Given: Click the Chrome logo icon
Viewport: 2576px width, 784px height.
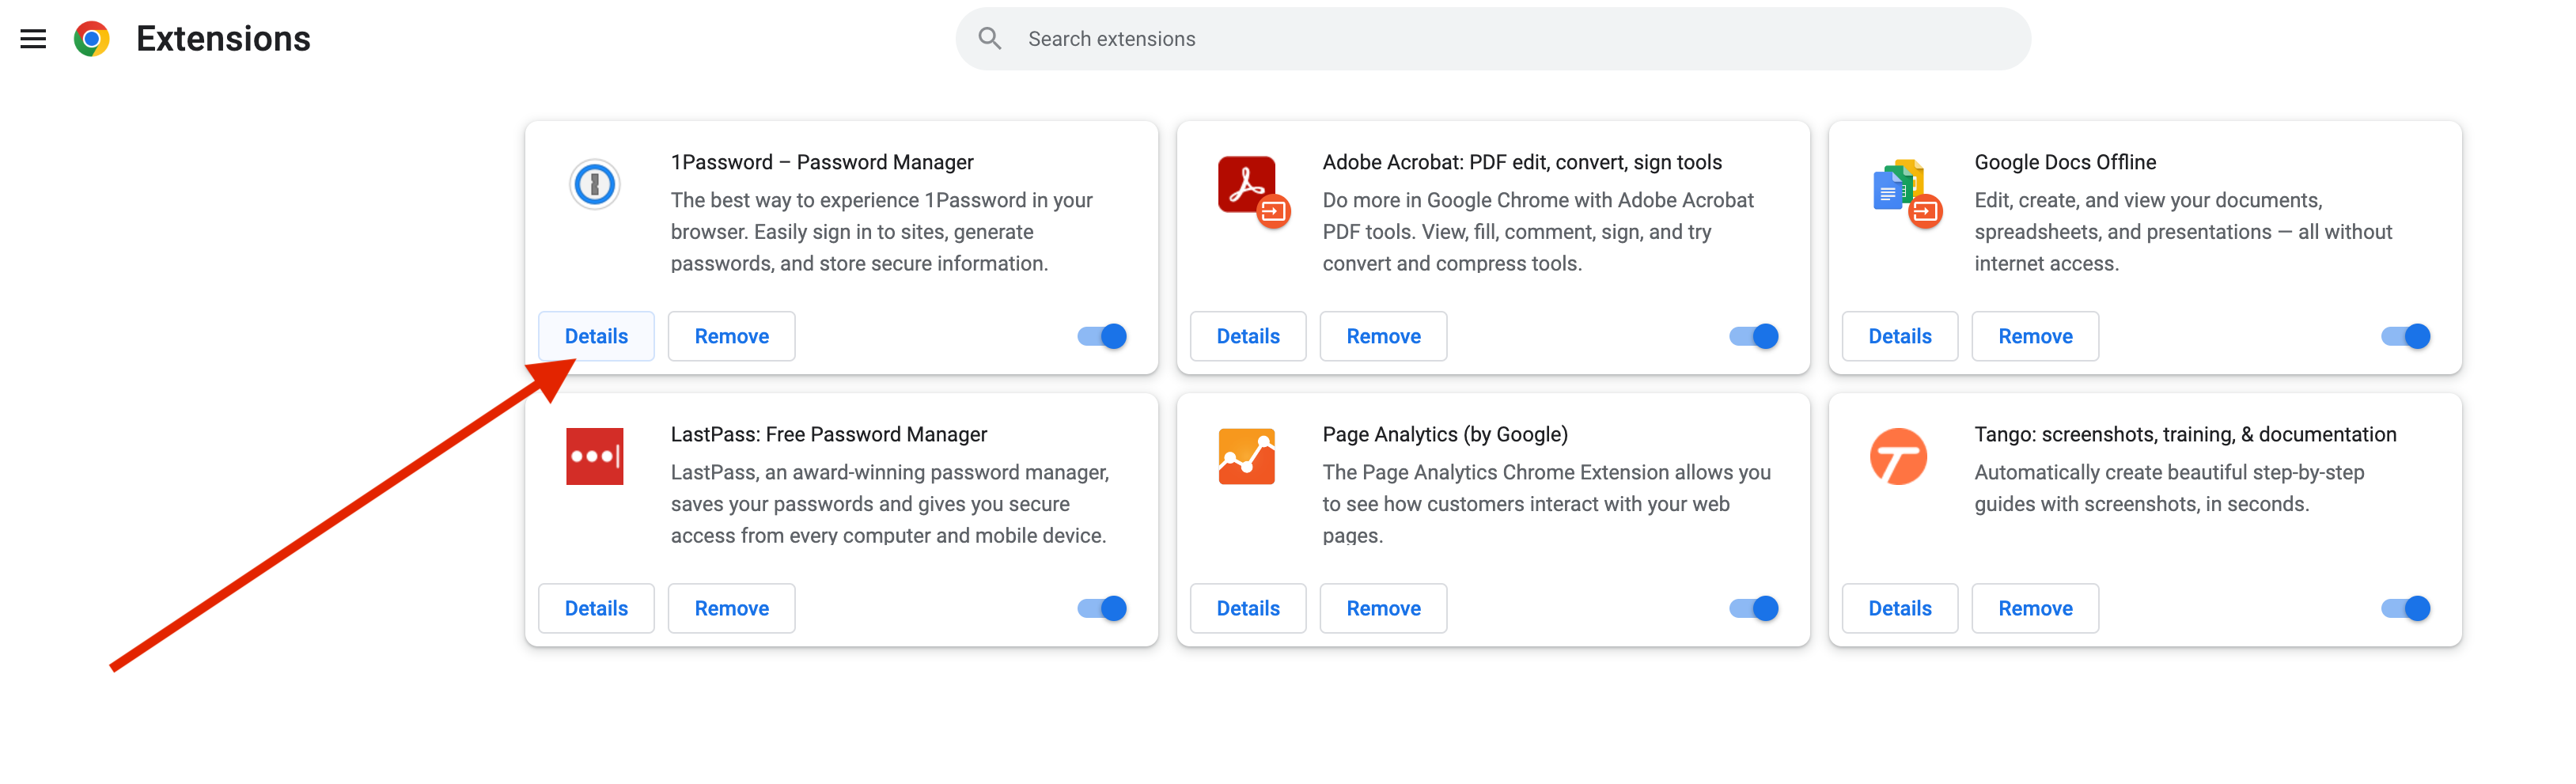Looking at the screenshot, I should click(92, 39).
